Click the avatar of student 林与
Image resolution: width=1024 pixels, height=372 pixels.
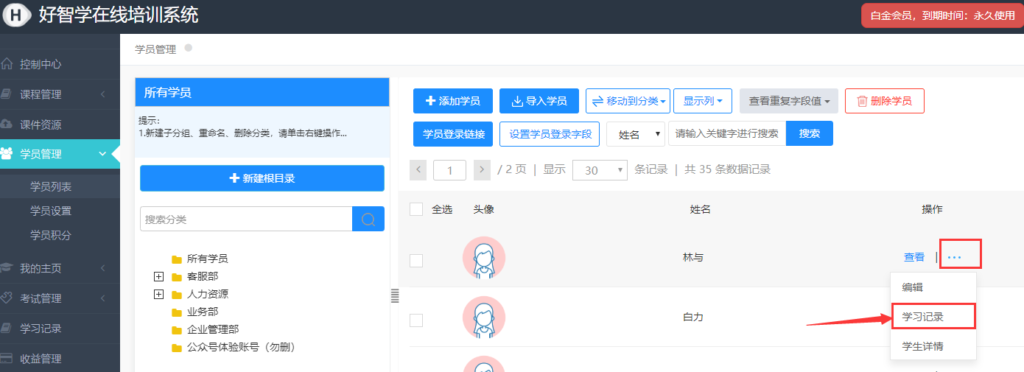[484, 258]
